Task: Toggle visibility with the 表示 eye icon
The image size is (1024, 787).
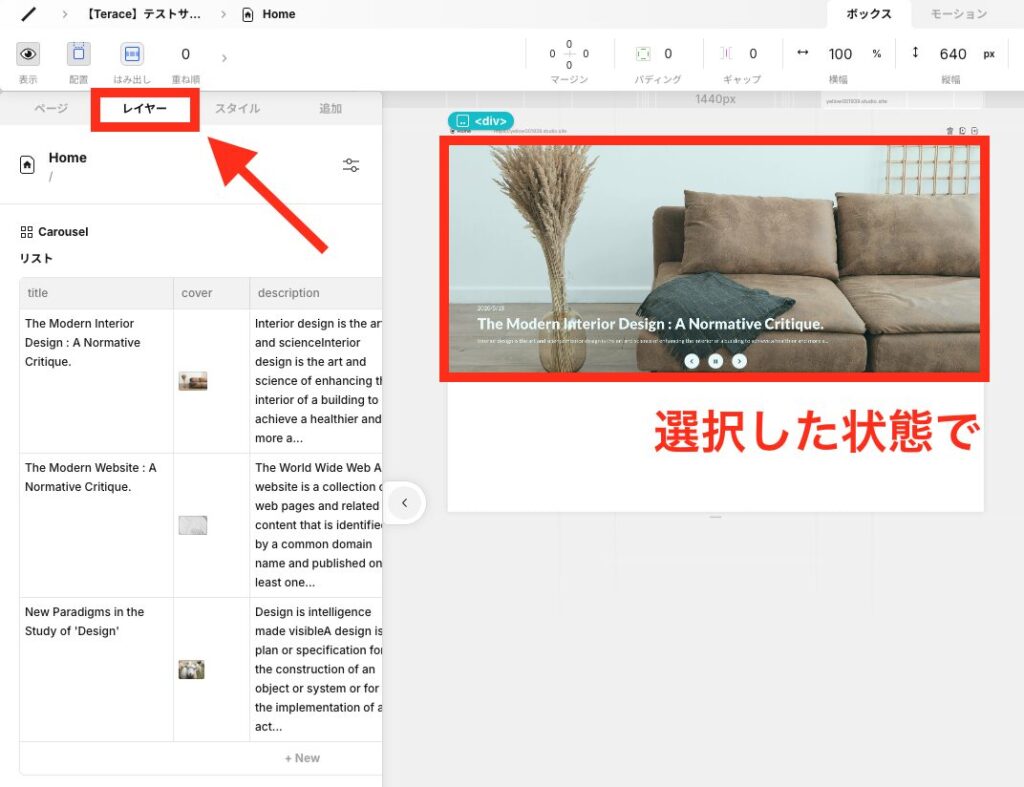Action: [28, 54]
